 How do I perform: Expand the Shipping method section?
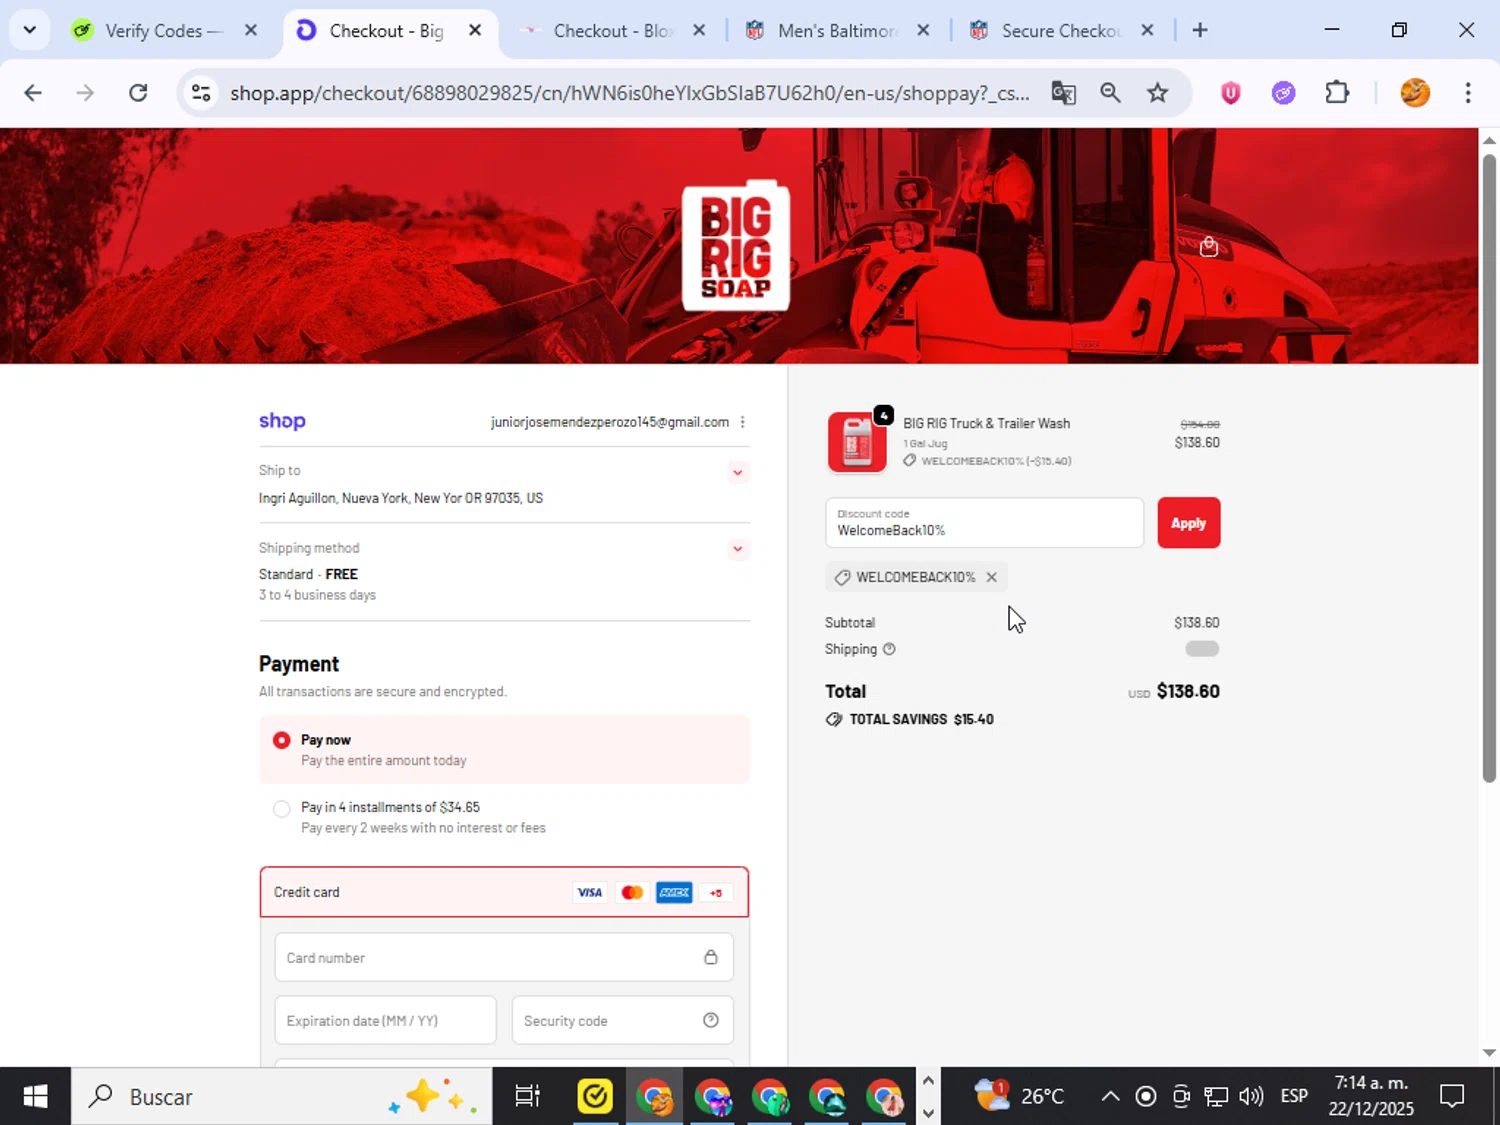coord(738,549)
